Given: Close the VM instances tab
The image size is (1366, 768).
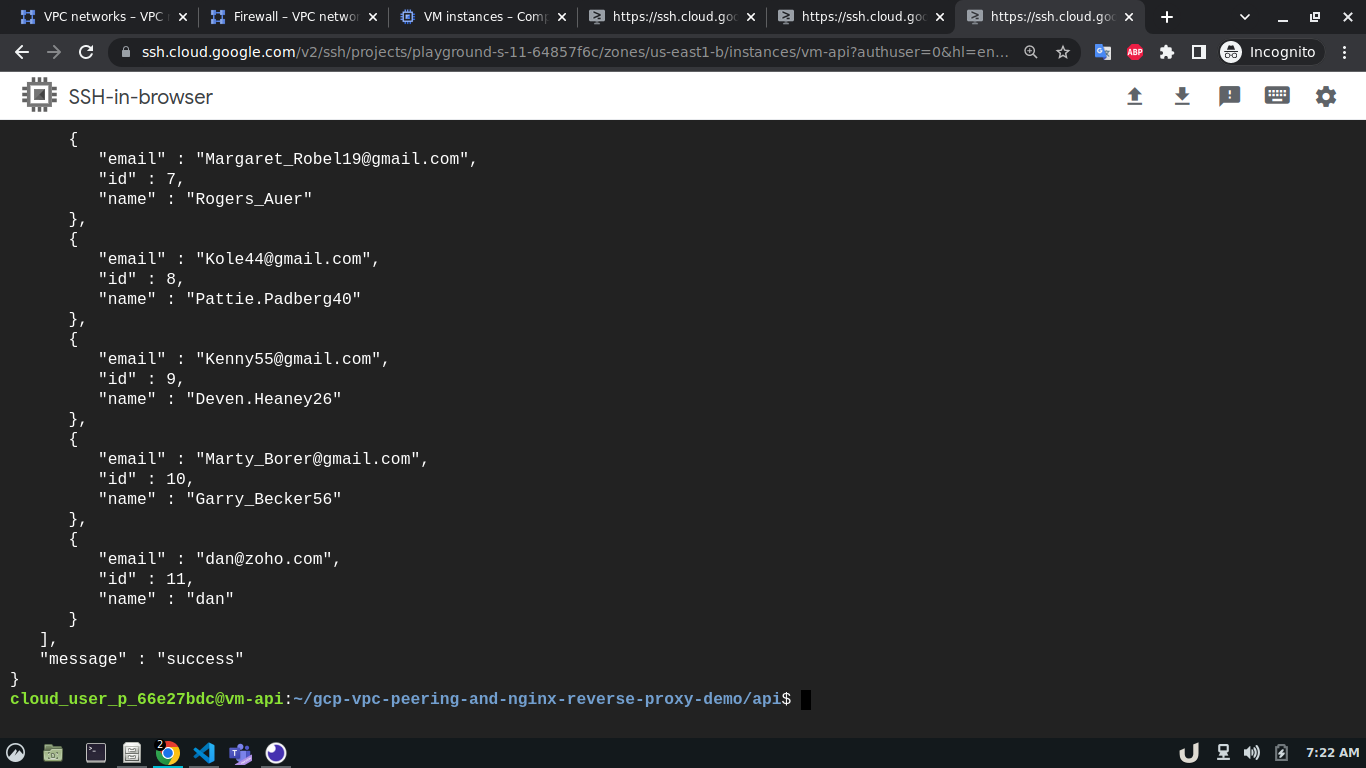Looking at the screenshot, I should (x=561, y=17).
